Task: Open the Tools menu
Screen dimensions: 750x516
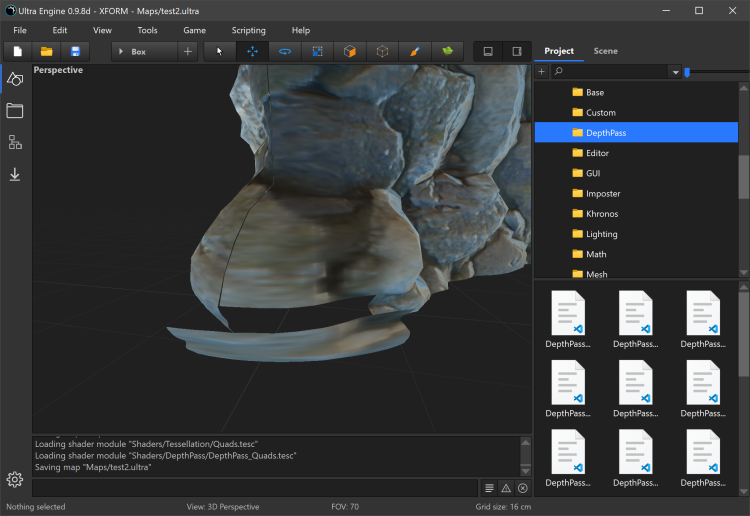Action: 147,30
